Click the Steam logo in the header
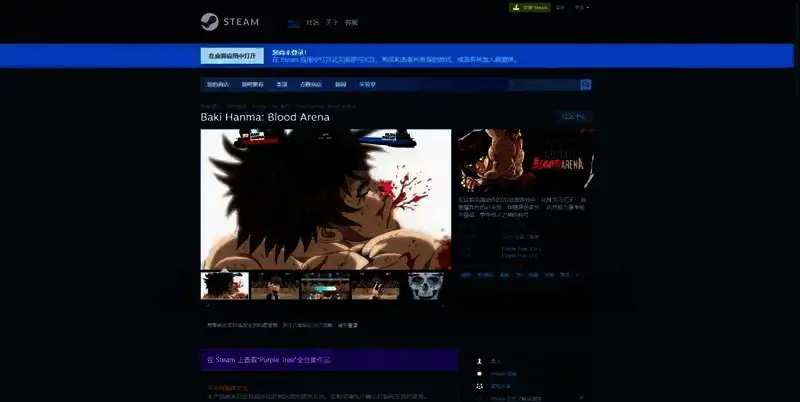The width and height of the screenshot is (800, 402). 230,21
